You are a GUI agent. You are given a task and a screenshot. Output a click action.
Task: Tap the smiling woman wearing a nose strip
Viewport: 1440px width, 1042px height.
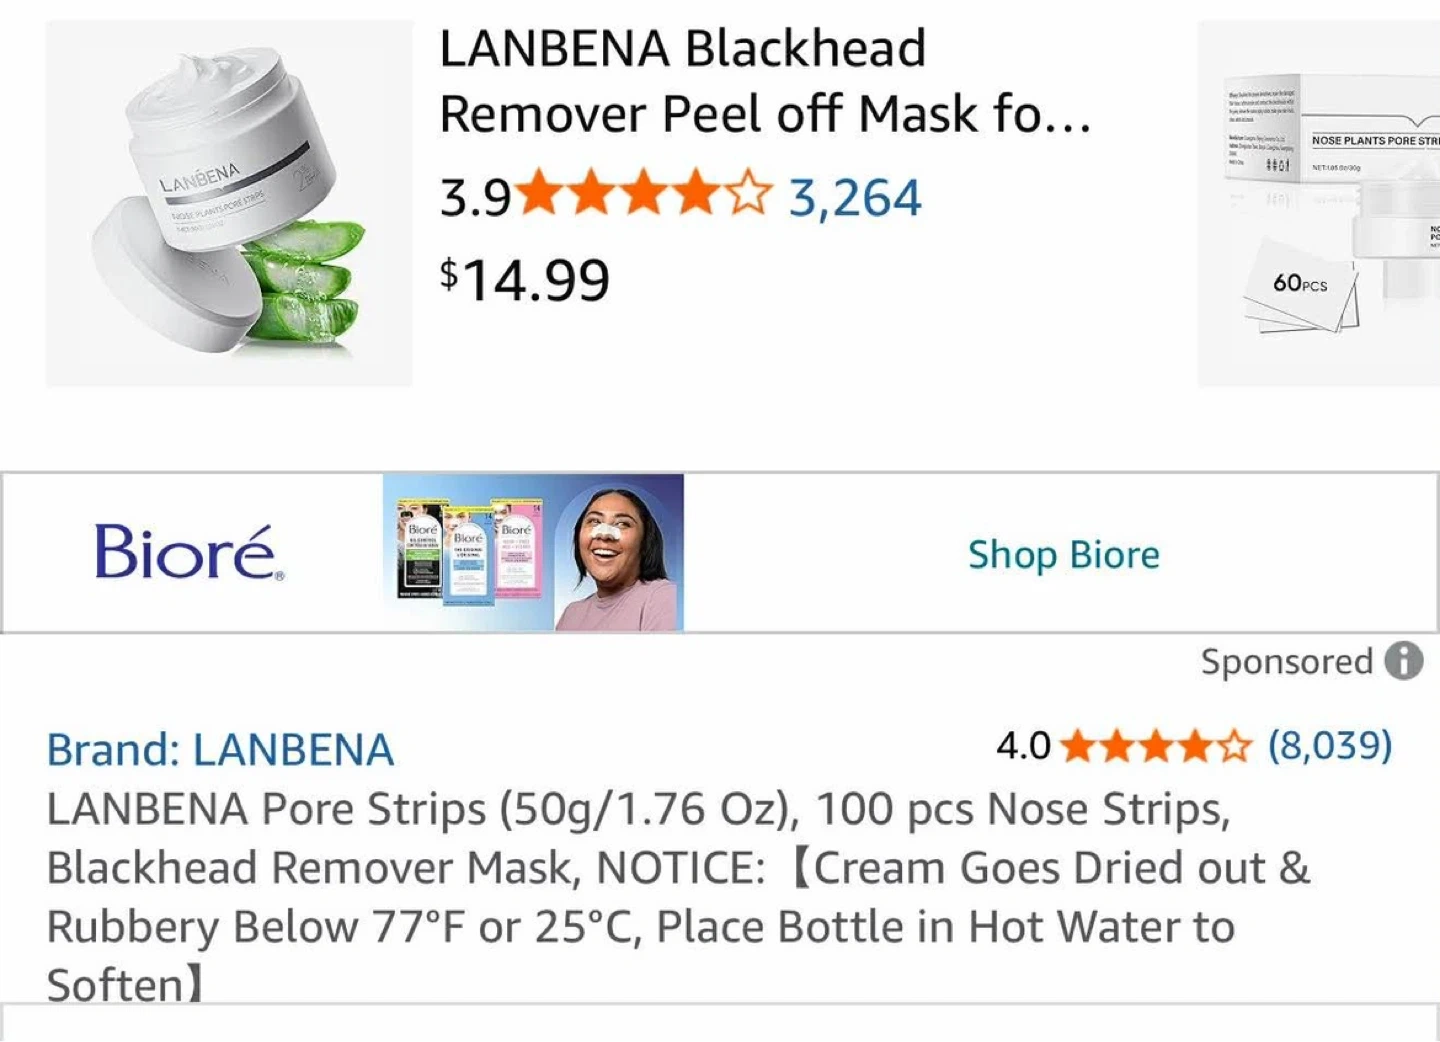617,555
